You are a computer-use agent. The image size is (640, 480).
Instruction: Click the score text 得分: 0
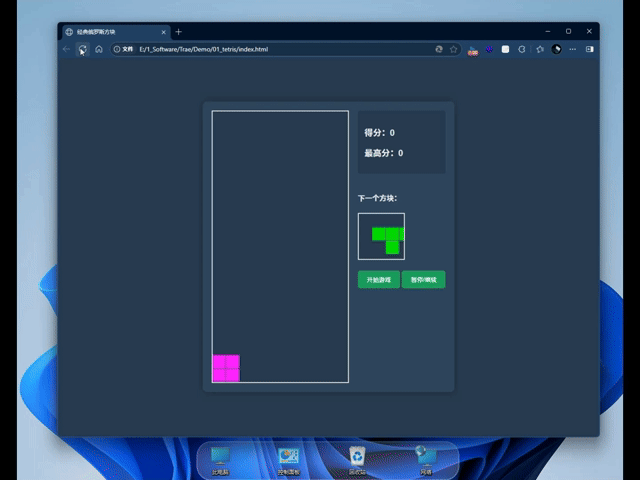pyautogui.click(x=379, y=133)
